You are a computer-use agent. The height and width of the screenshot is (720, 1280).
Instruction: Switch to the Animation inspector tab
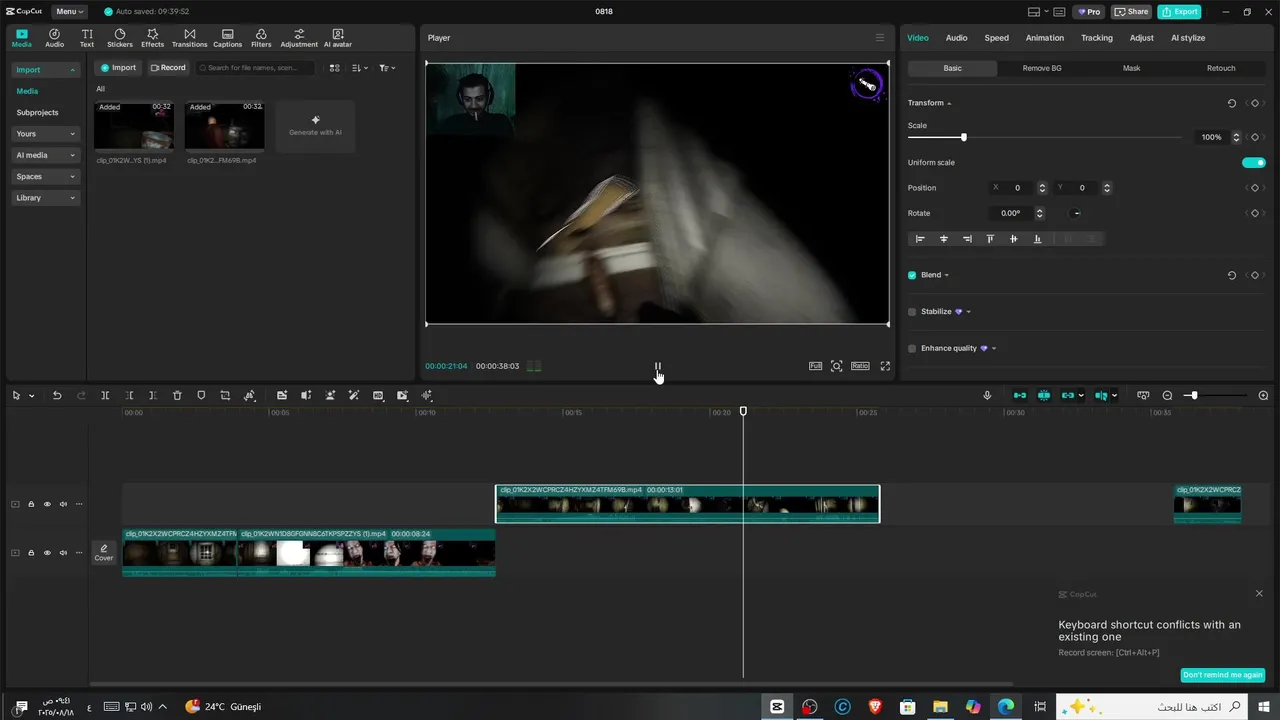click(1044, 38)
